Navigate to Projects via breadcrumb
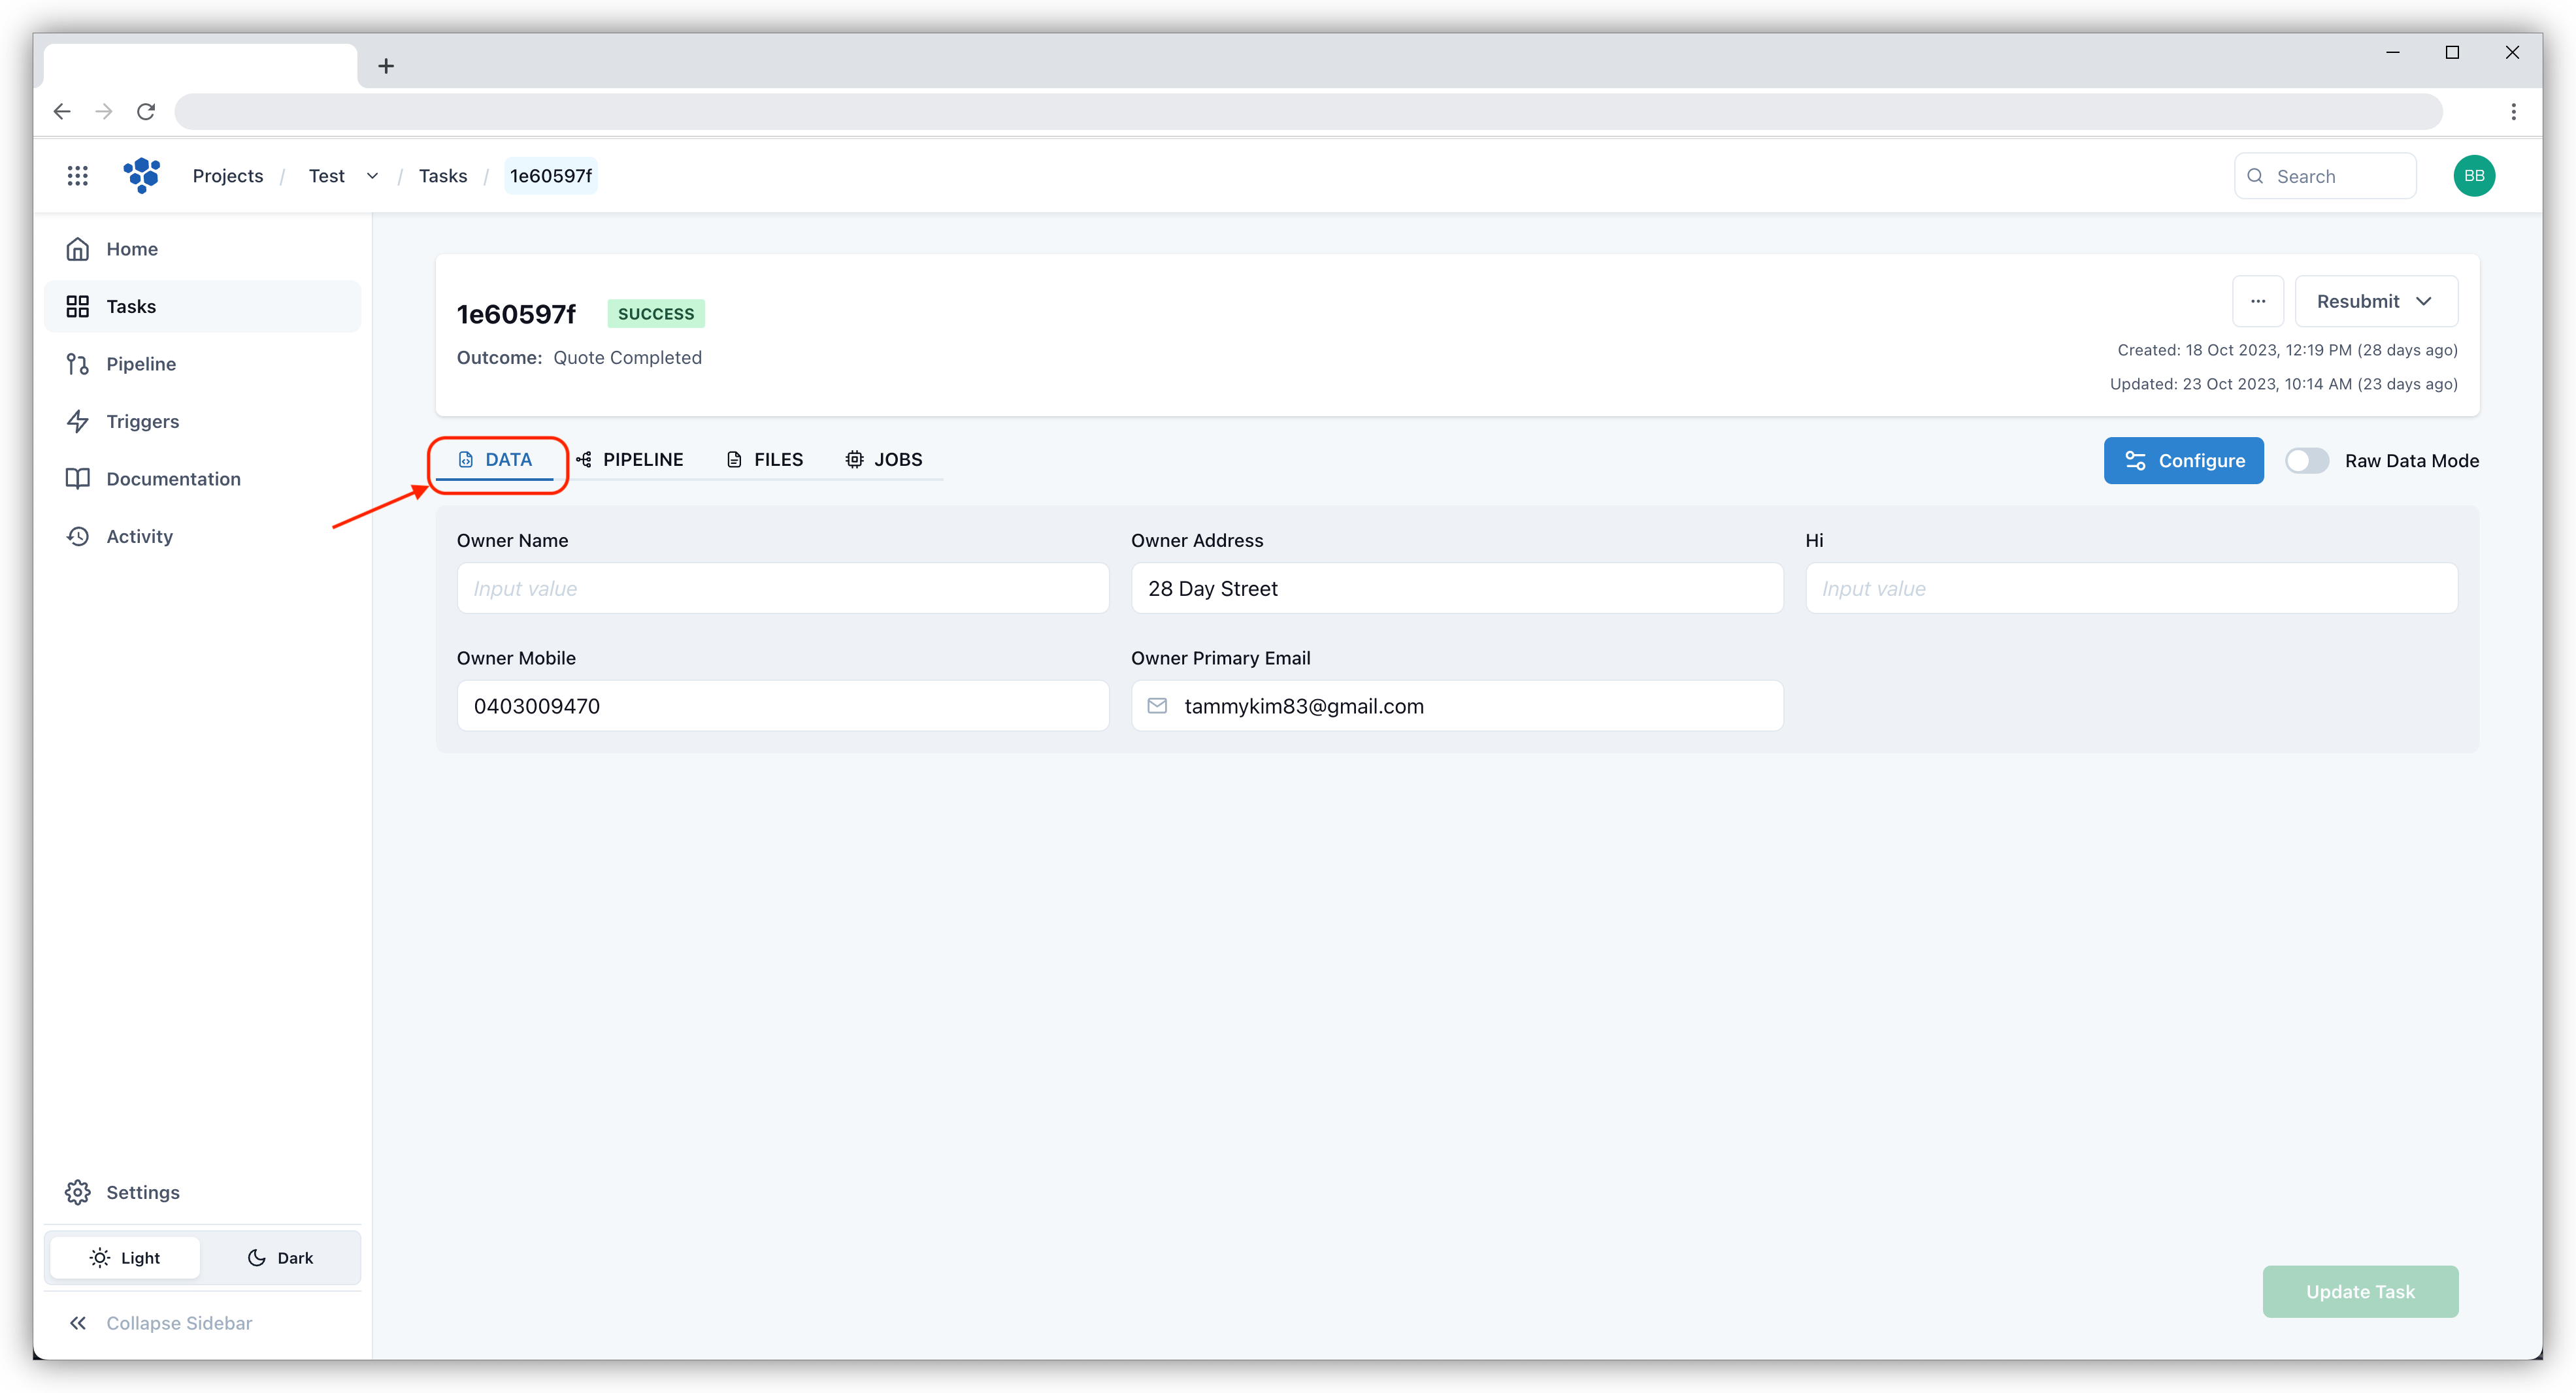The height and width of the screenshot is (1393, 2576). pyautogui.click(x=227, y=175)
